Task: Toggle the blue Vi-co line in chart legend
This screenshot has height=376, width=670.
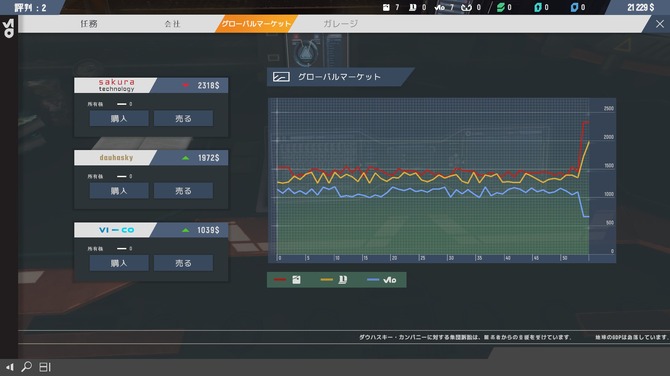Action: click(x=382, y=280)
